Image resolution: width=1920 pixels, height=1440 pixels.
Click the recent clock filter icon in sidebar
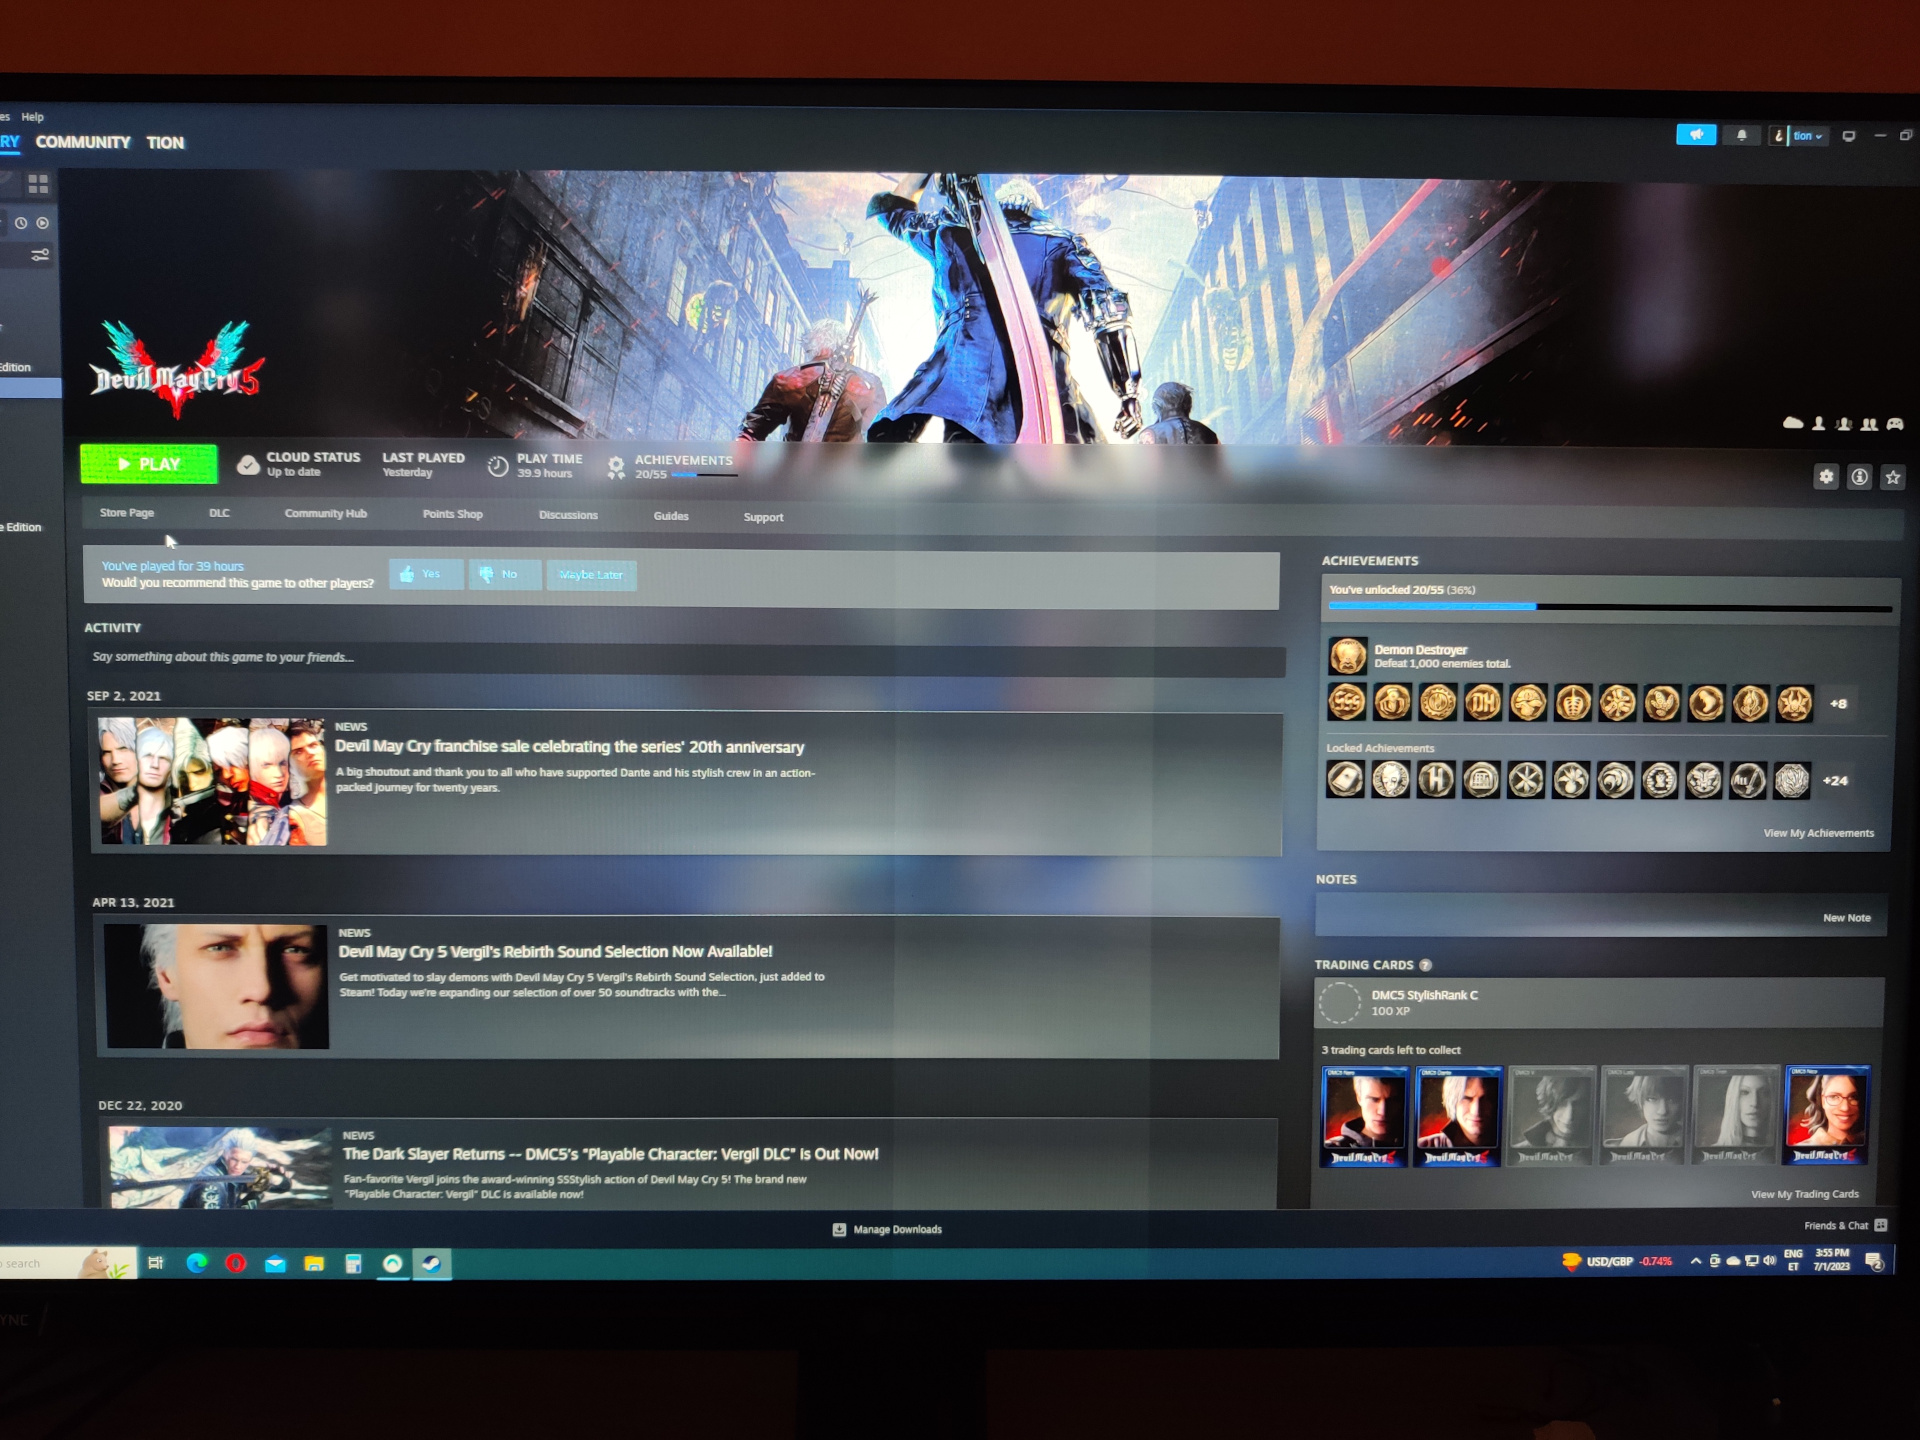(x=20, y=223)
